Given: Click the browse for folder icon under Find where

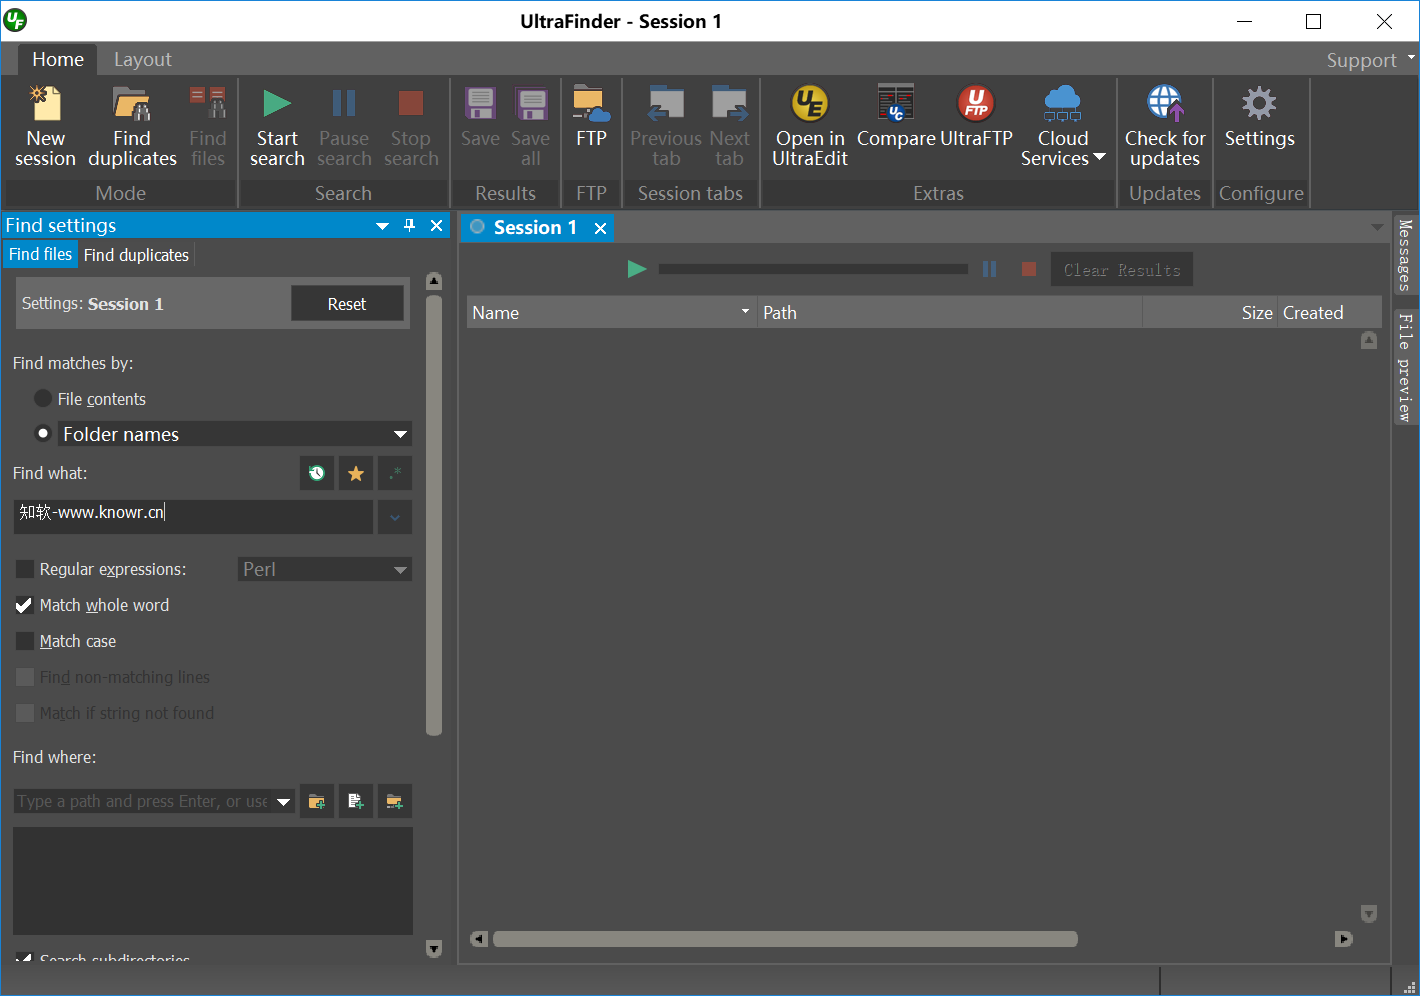Looking at the screenshot, I should point(317,801).
